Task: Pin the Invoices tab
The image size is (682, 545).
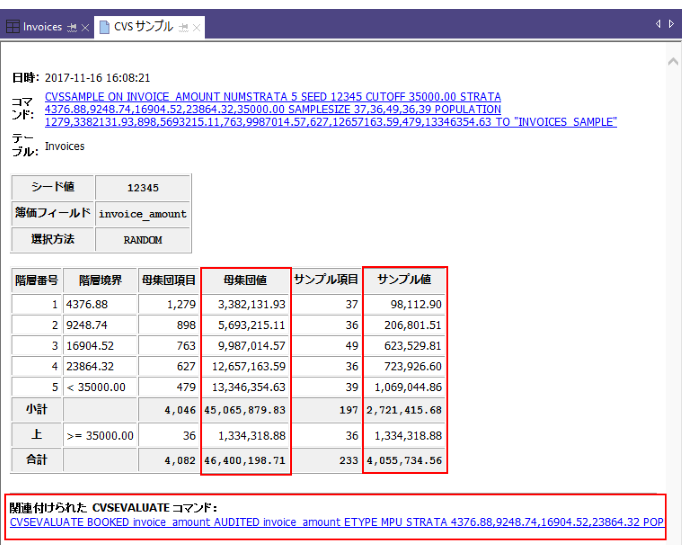Action: tap(71, 27)
